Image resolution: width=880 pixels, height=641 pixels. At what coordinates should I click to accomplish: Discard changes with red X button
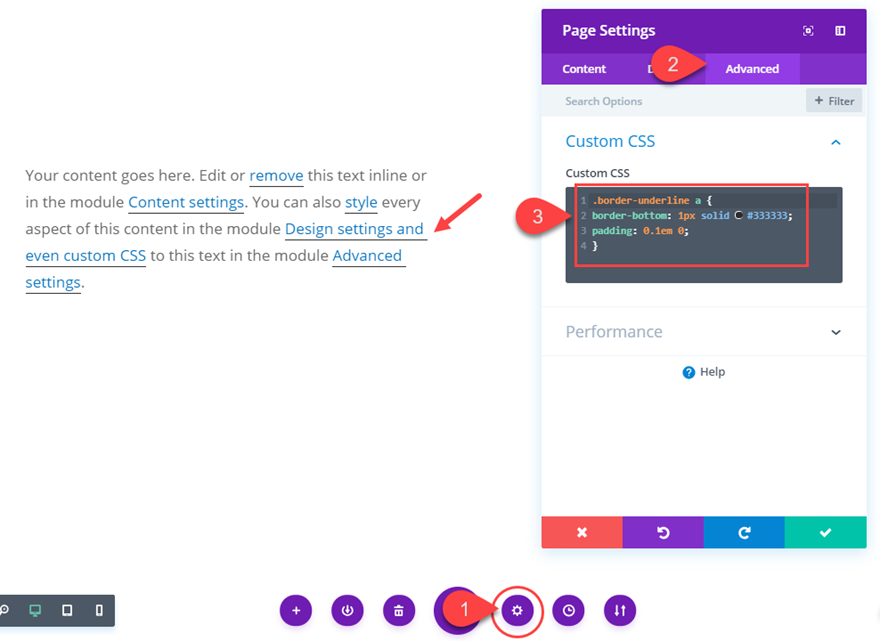click(582, 532)
